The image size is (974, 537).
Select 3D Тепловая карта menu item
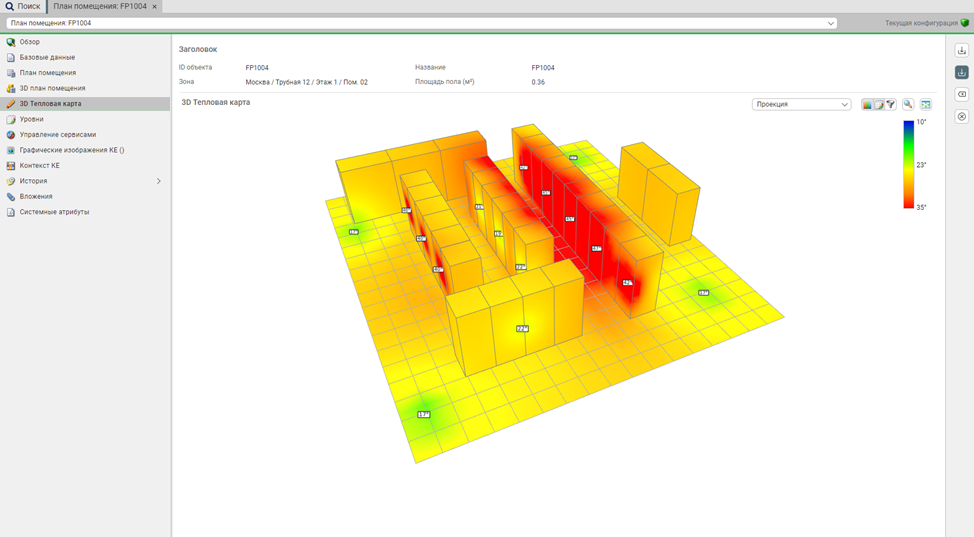pyautogui.click(x=85, y=104)
